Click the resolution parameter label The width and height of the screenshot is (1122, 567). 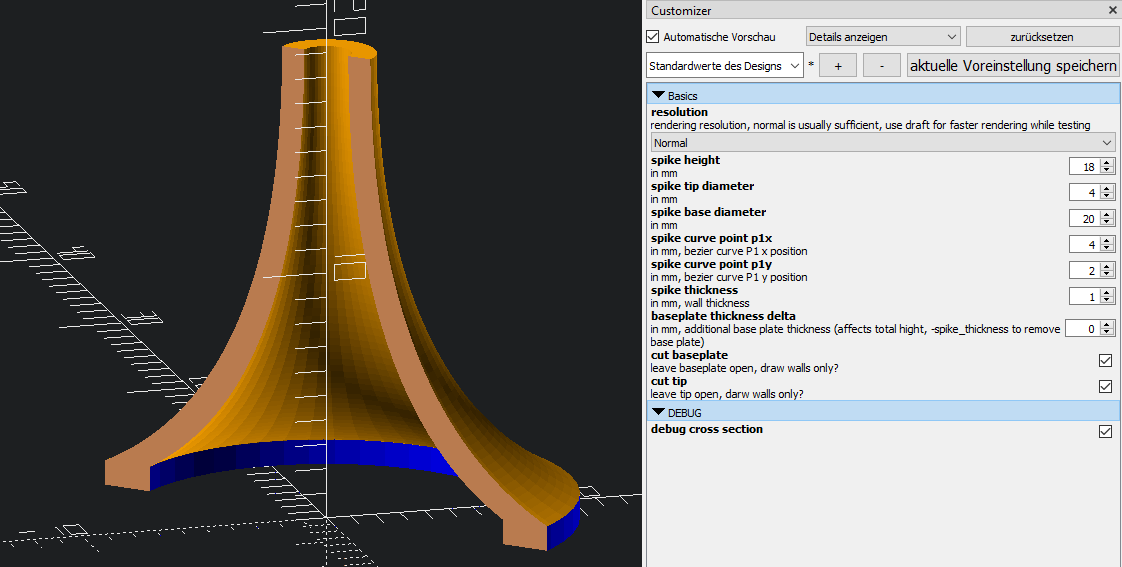point(679,112)
